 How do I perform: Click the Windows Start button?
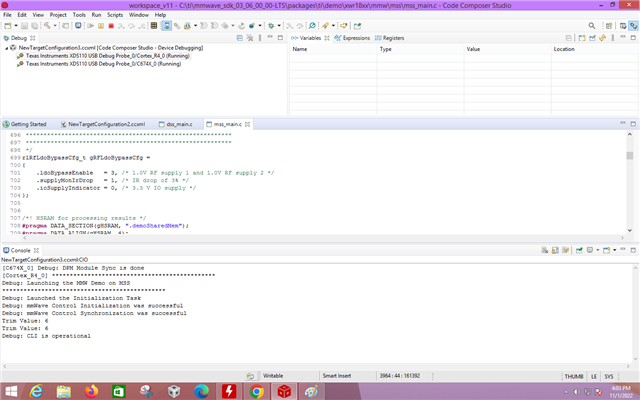point(11,391)
